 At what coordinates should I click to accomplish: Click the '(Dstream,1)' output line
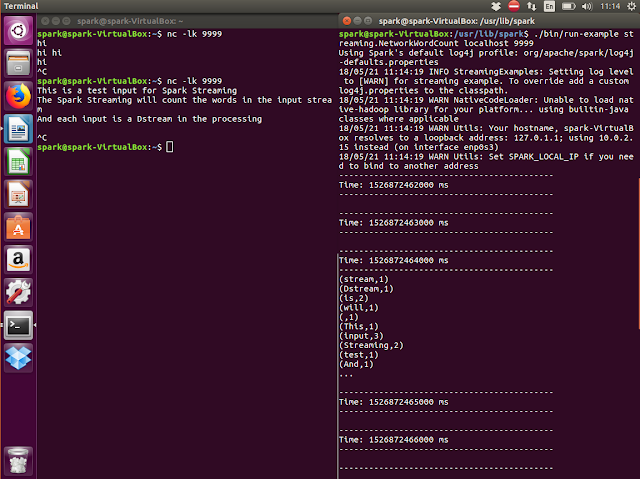pos(366,289)
